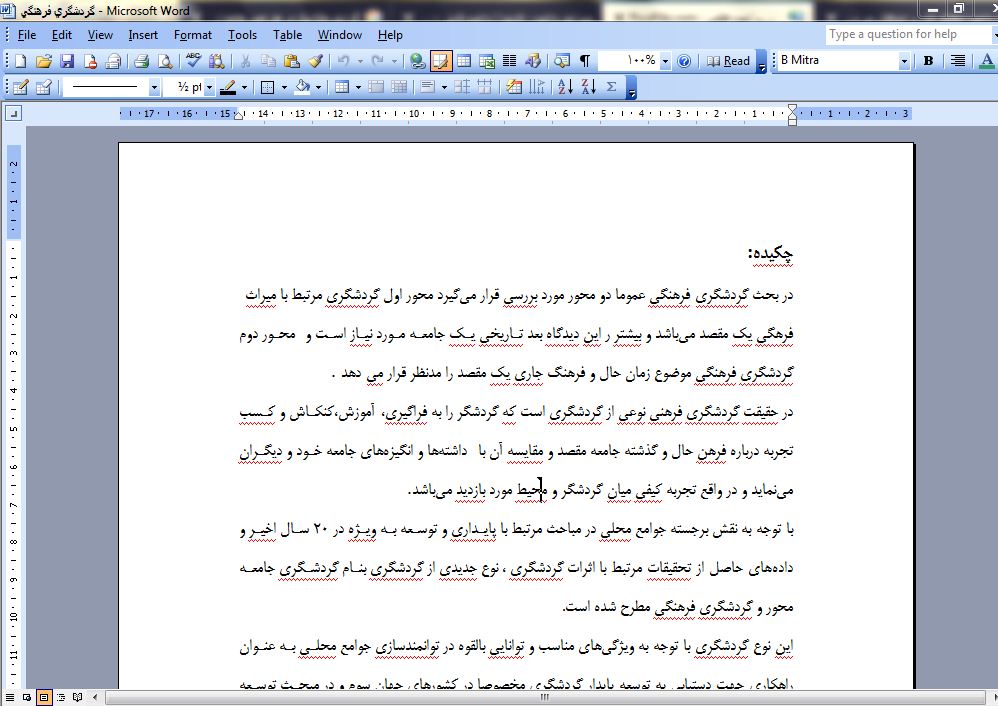
Task: Run the Spelling and Grammar check
Action: [194, 61]
